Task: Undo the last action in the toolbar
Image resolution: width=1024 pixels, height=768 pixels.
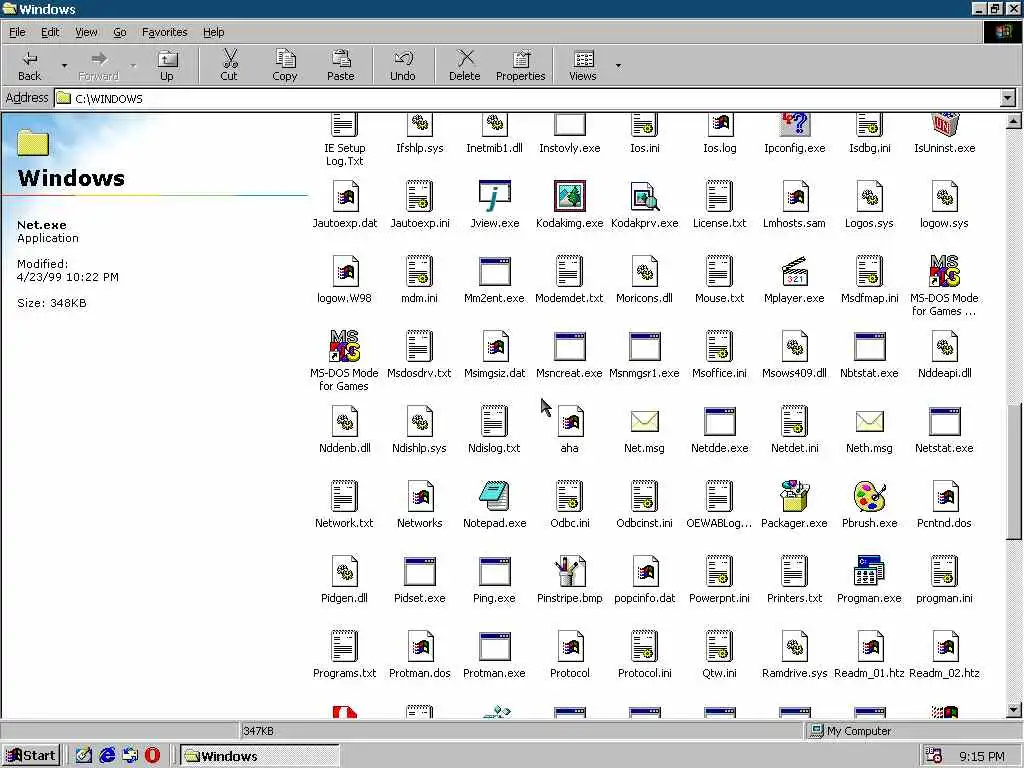Action: click(402, 65)
